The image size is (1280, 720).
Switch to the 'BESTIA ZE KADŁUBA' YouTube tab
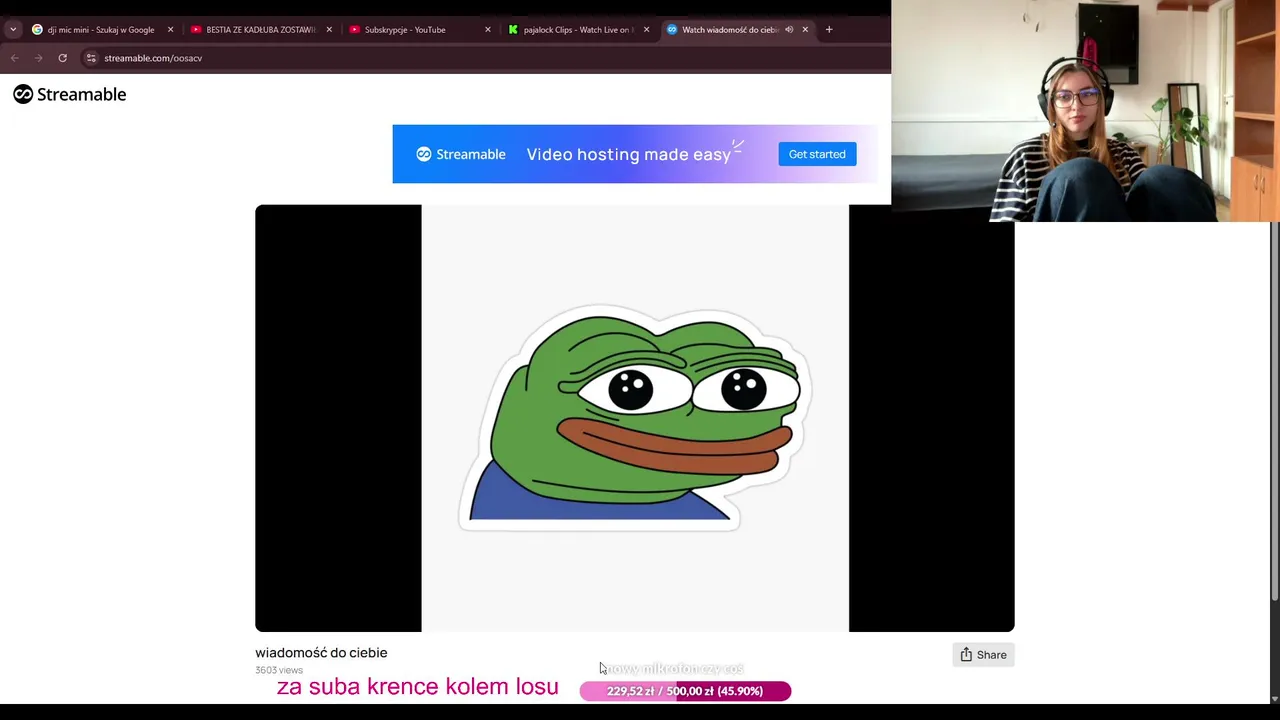(x=260, y=30)
